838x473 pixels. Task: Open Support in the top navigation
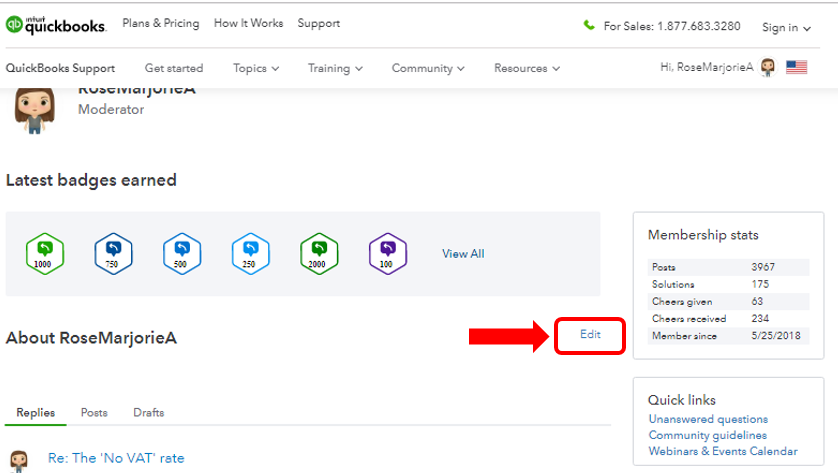[319, 24]
